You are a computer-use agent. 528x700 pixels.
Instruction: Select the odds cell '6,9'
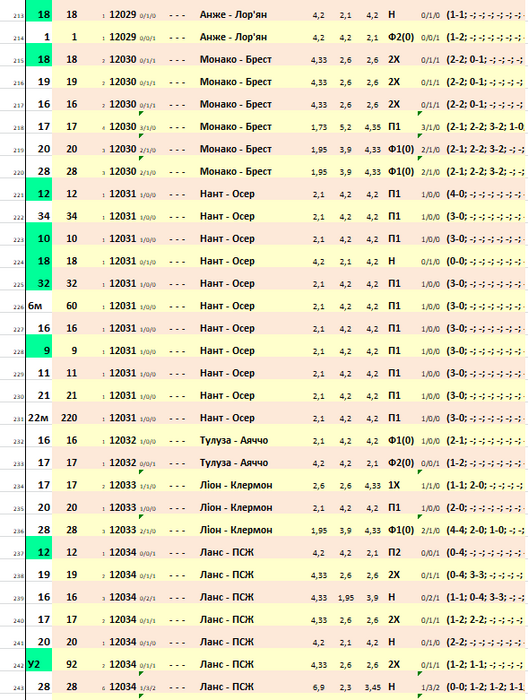[x=319, y=688]
